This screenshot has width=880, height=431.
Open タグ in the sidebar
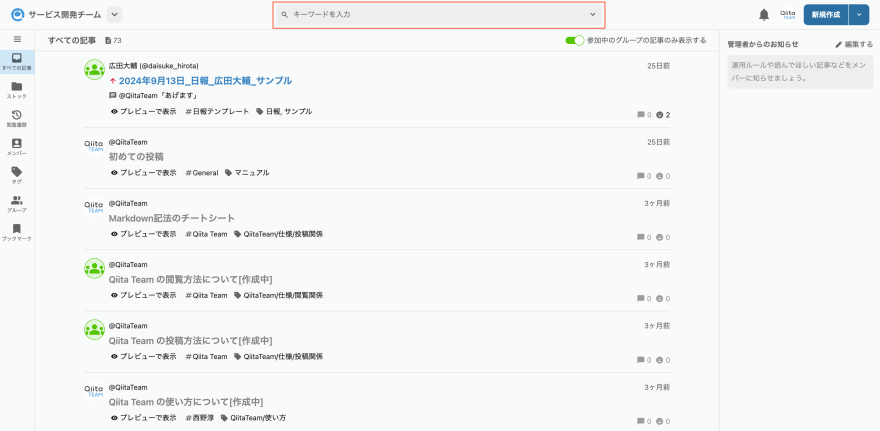[17, 176]
